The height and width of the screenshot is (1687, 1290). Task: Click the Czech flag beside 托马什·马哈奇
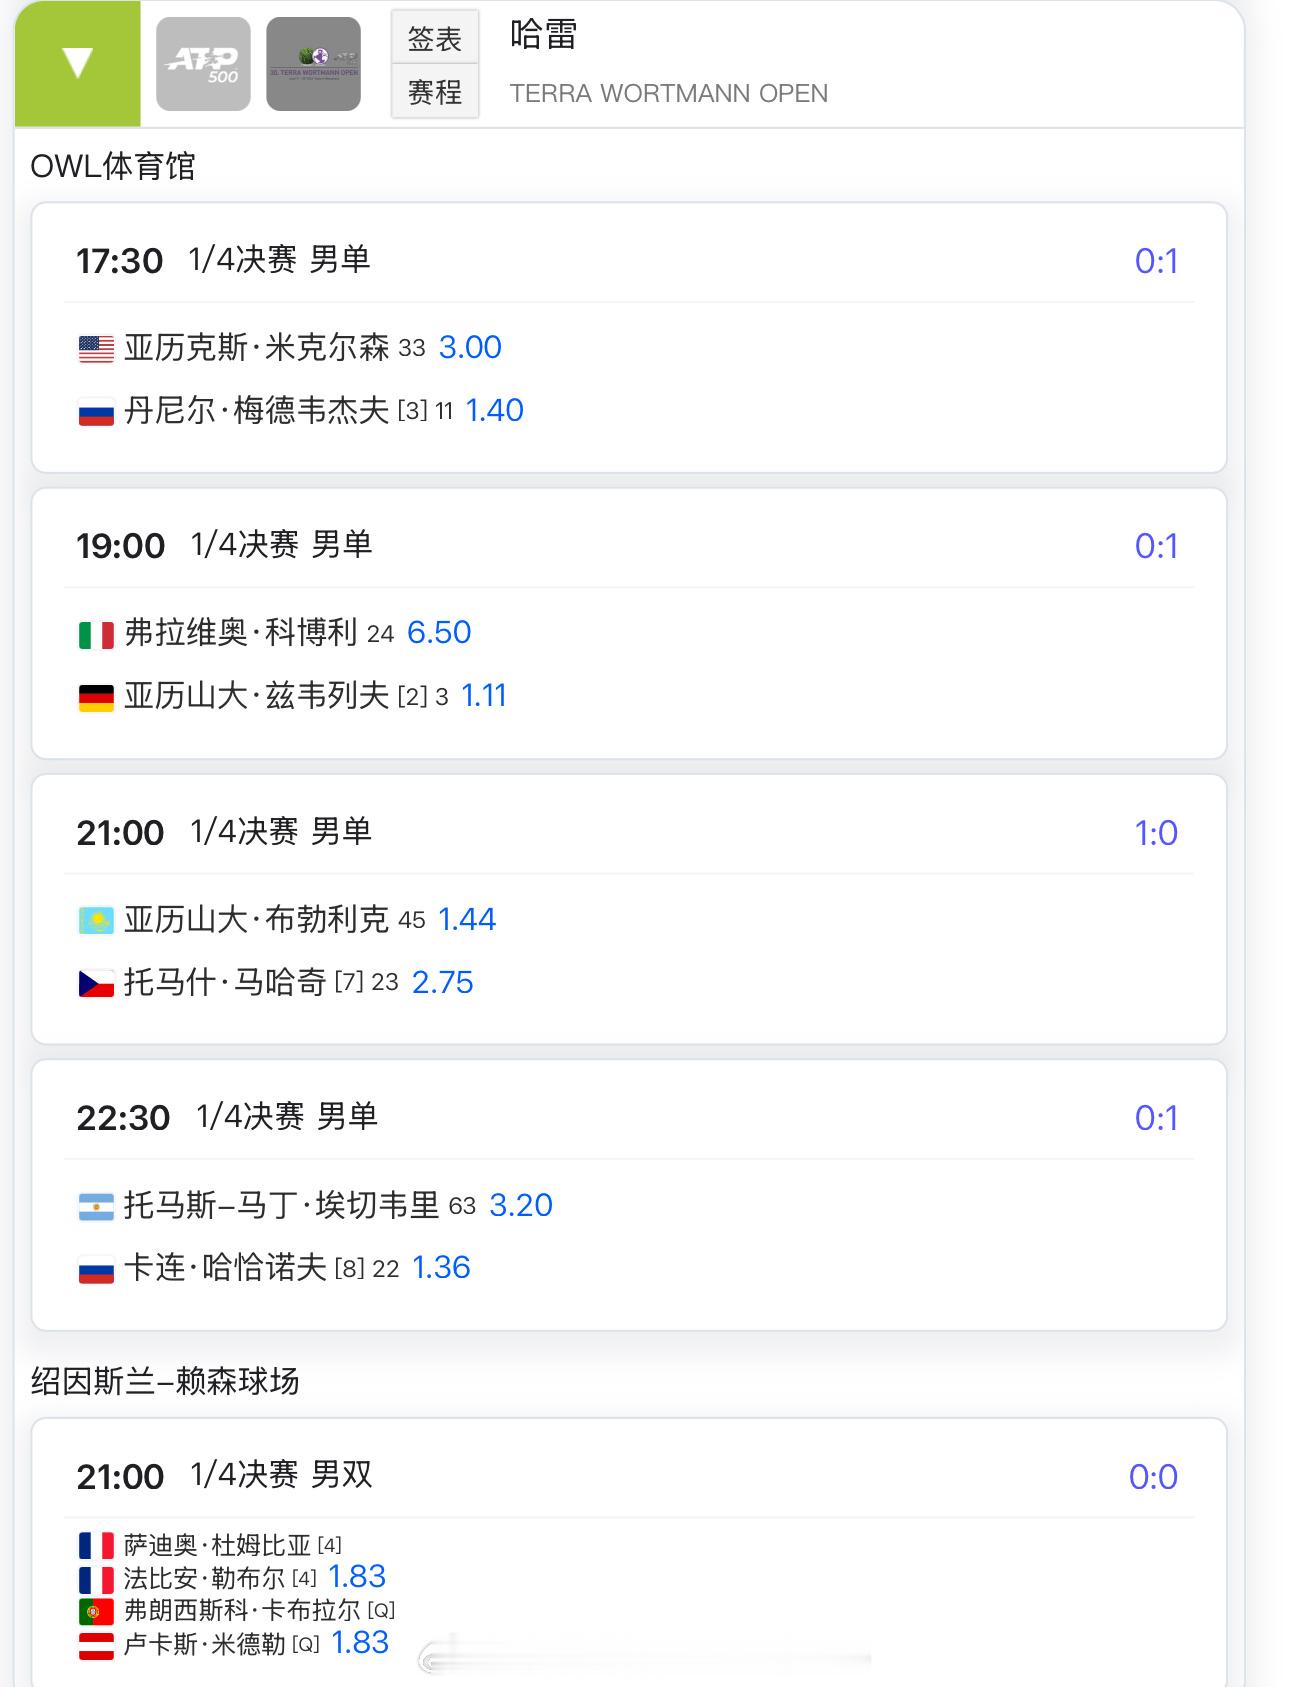click(x=96, y=984)
